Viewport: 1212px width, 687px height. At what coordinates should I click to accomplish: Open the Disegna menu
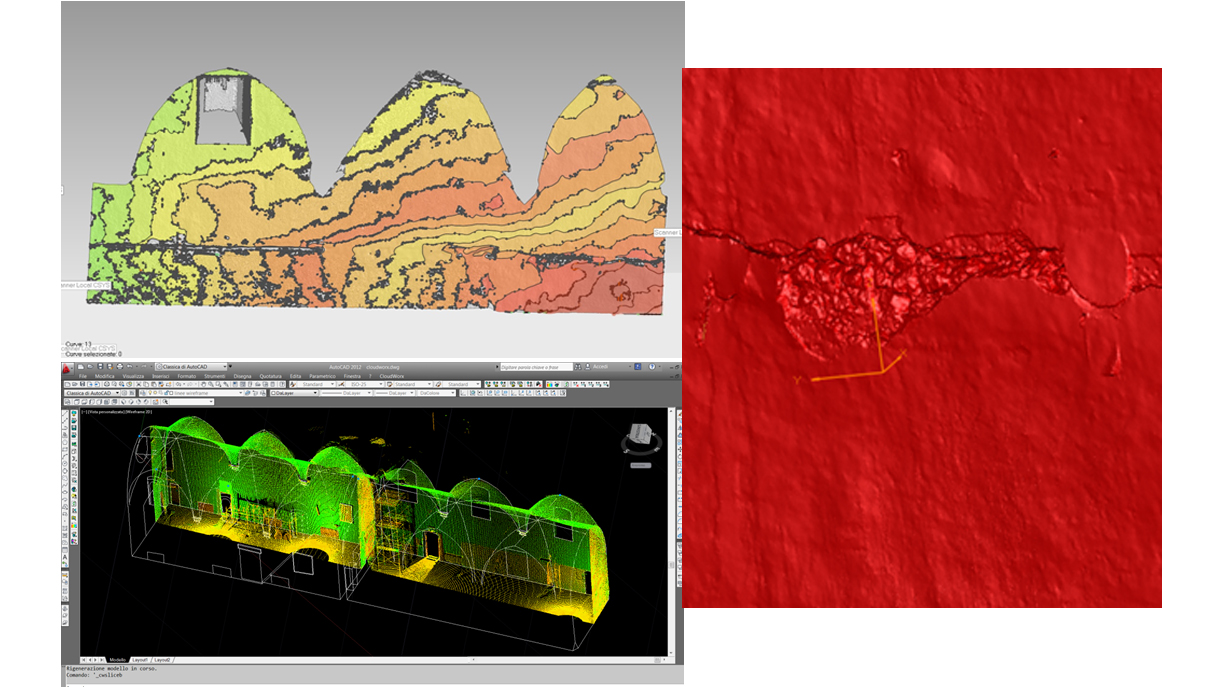point(242,376)
